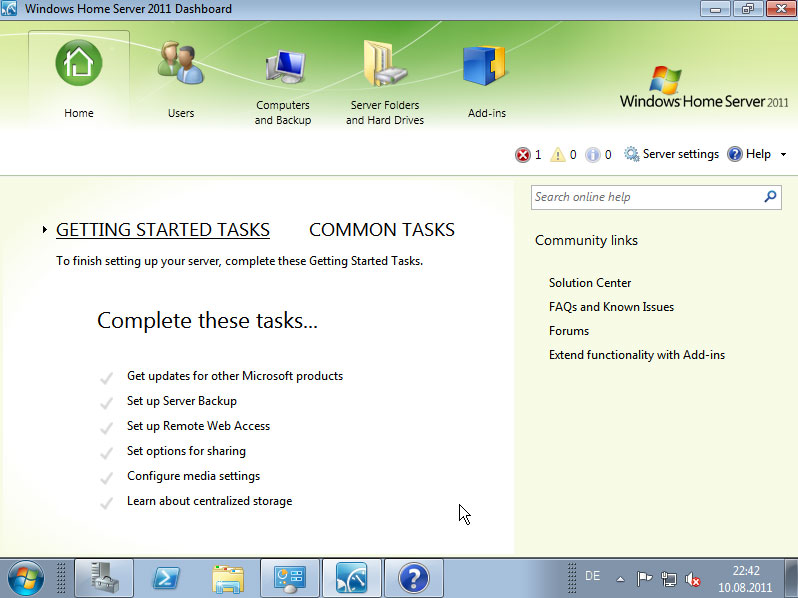
Task: Click the Help text button
Action: pyautogui.click(x=758, y=154)
